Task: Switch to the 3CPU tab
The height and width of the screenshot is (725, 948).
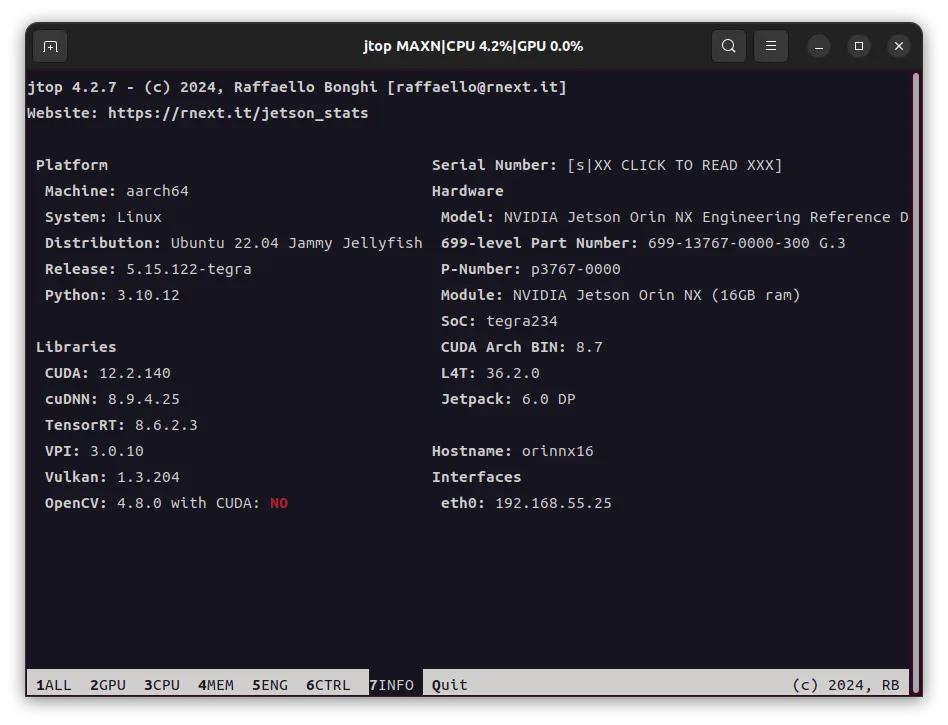Action: pyautogui.click(x=161, y=685)
